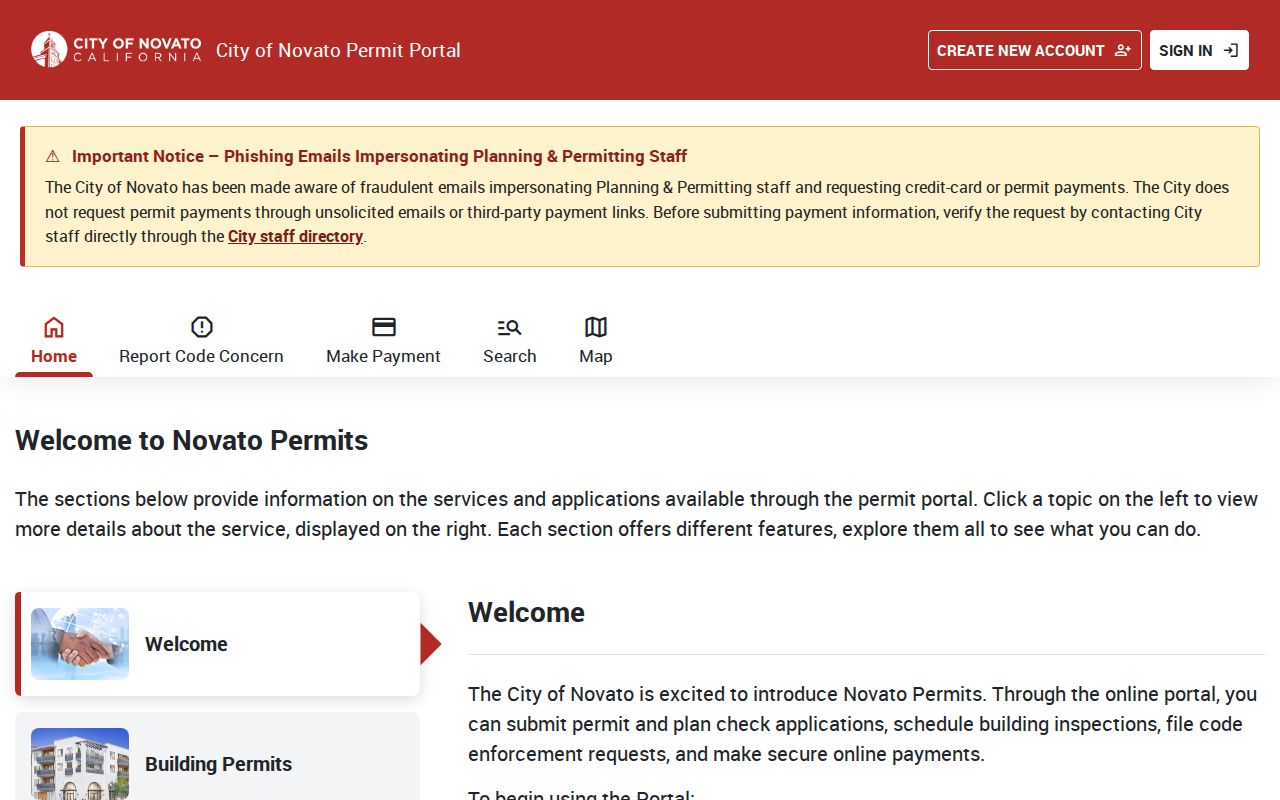Select the Map tab label
1280x800 pixels.
(x=596, y=356)
